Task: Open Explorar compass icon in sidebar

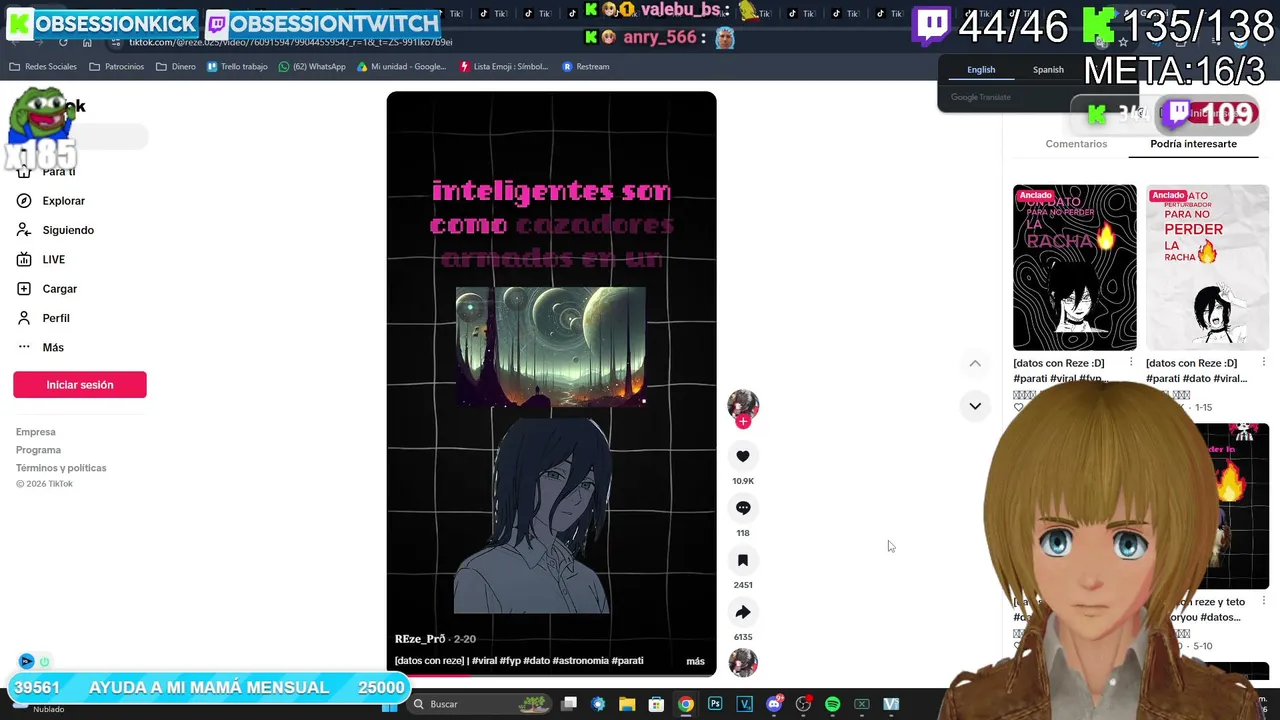Action: coord(24,201)
